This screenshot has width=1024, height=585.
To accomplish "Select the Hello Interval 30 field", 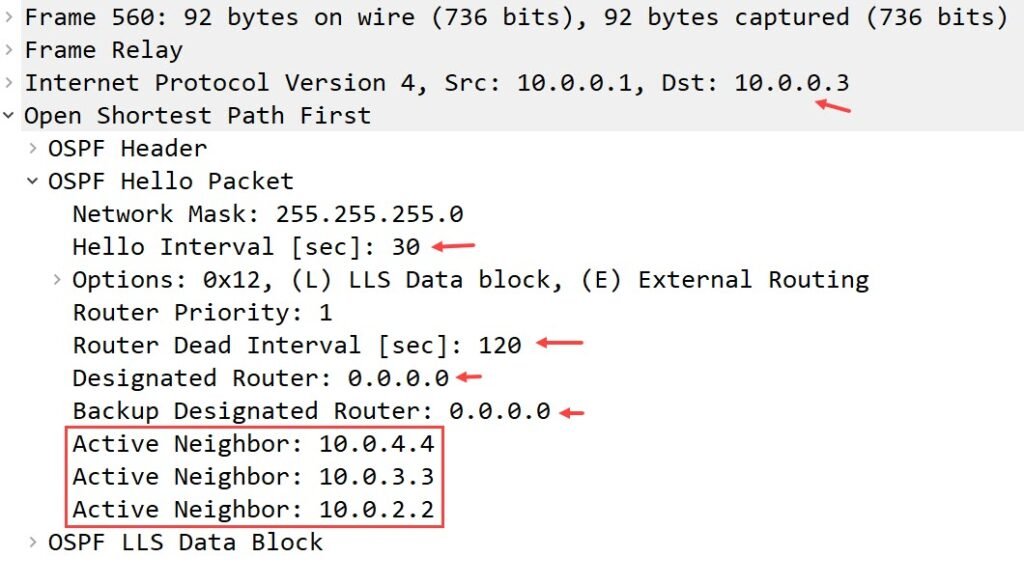I will click(245, 247).
